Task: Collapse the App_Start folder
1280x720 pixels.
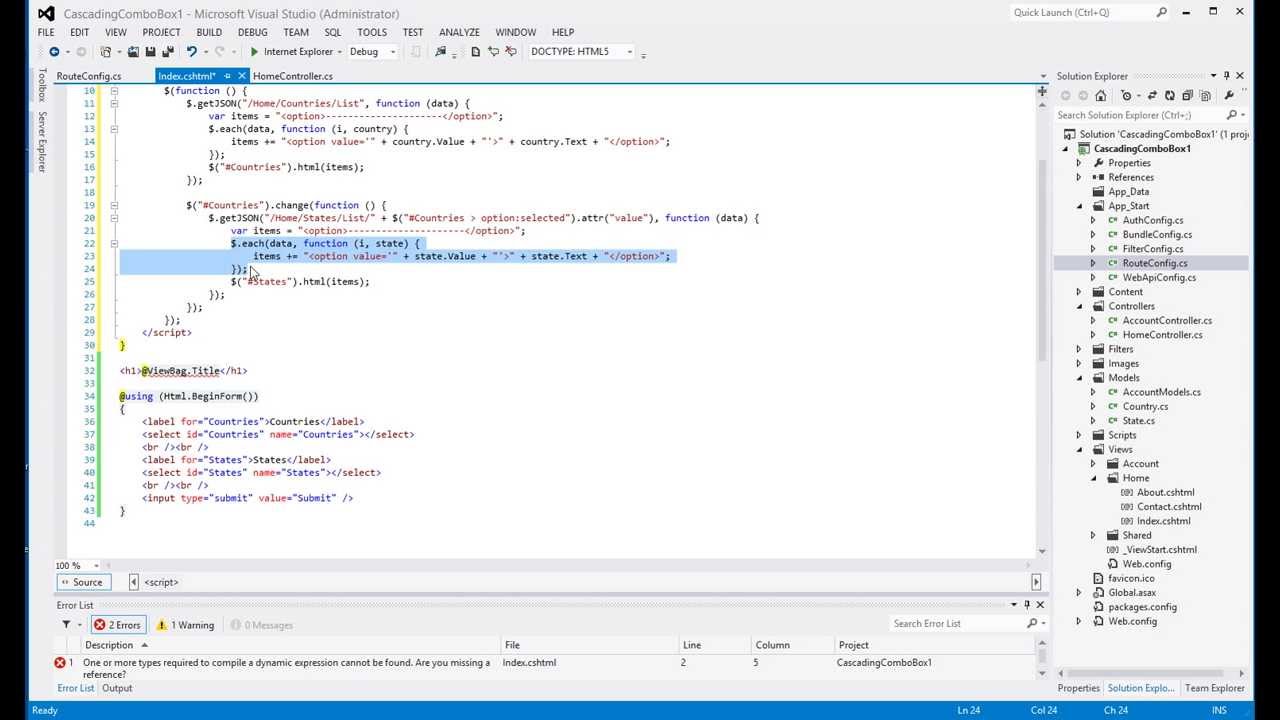Action: (x=1079, y=206)
